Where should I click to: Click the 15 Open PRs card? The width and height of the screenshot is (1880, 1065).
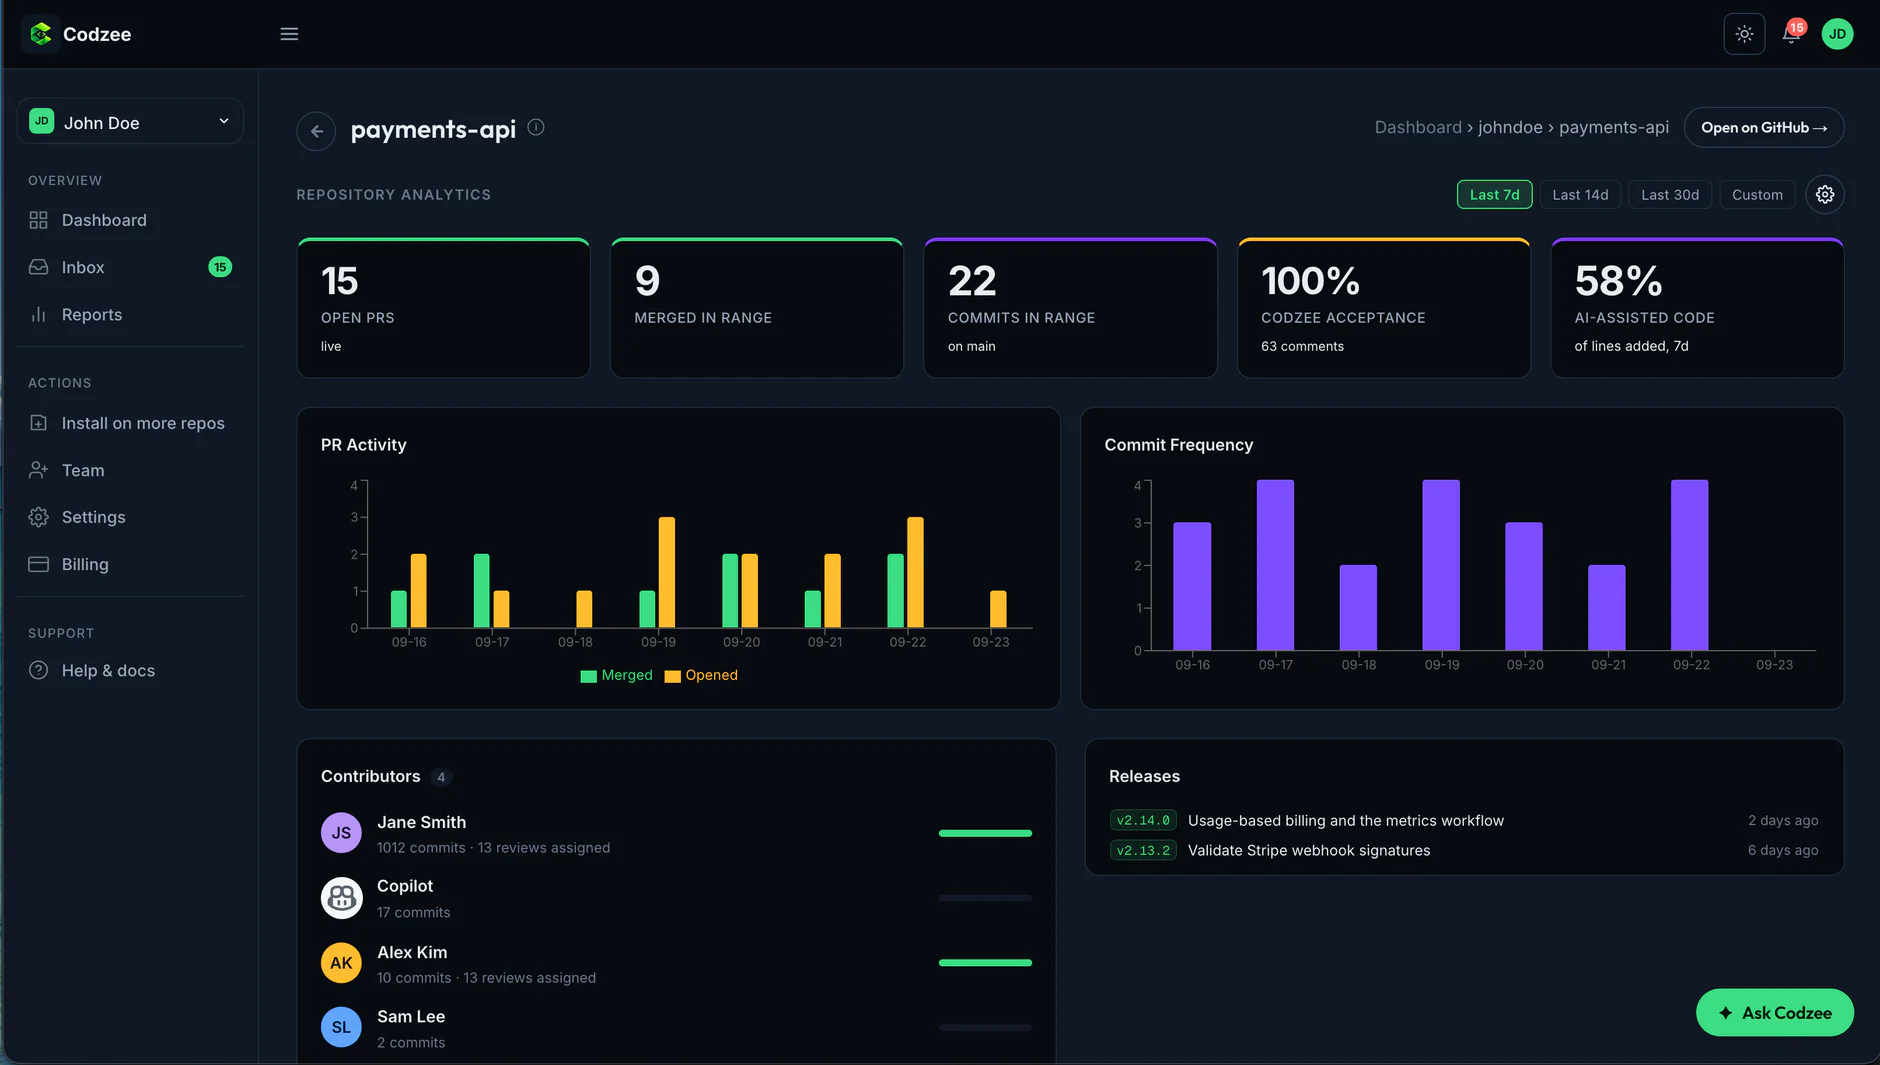pyautogui.click(x=443, y=308)
